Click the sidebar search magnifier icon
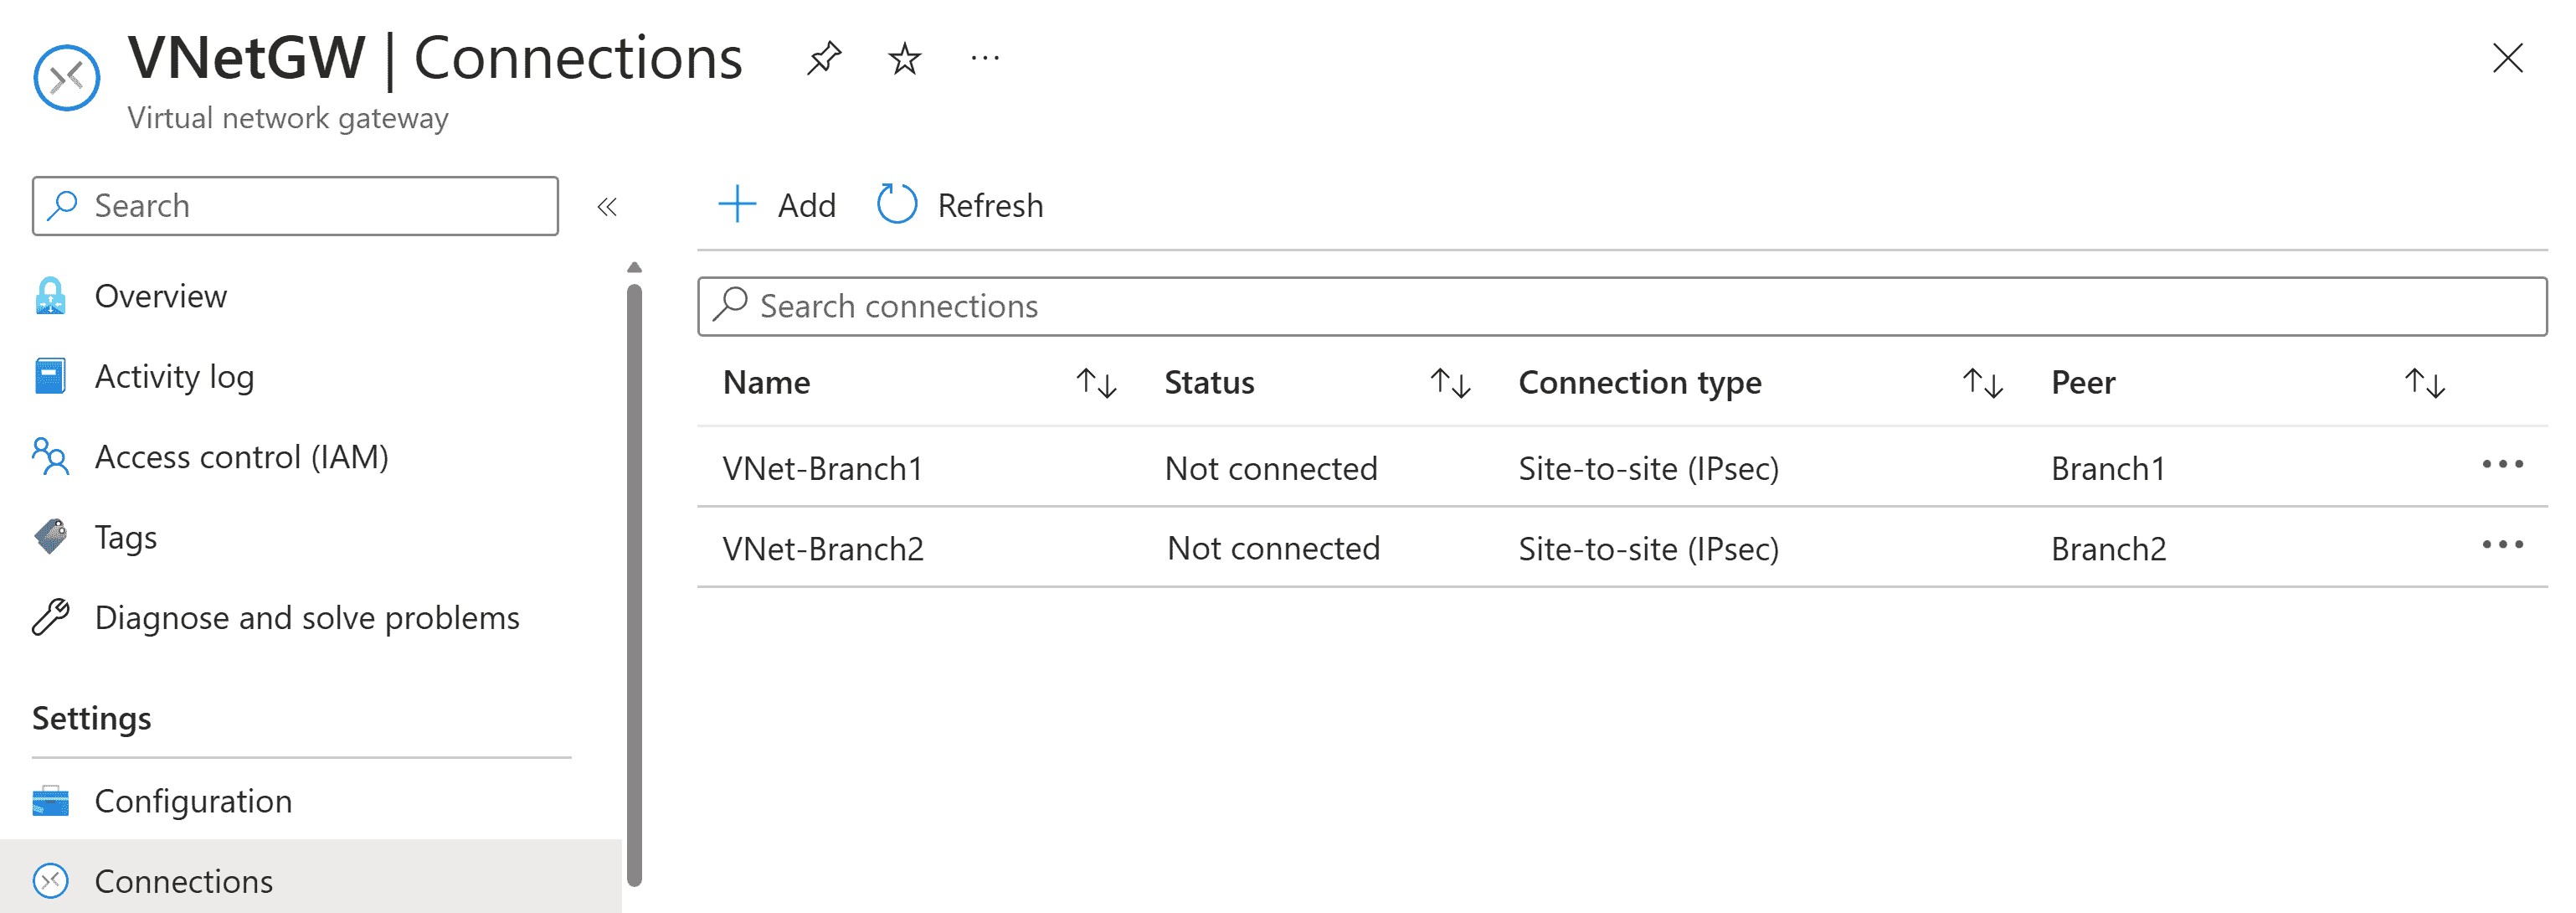 pos(62,205)
